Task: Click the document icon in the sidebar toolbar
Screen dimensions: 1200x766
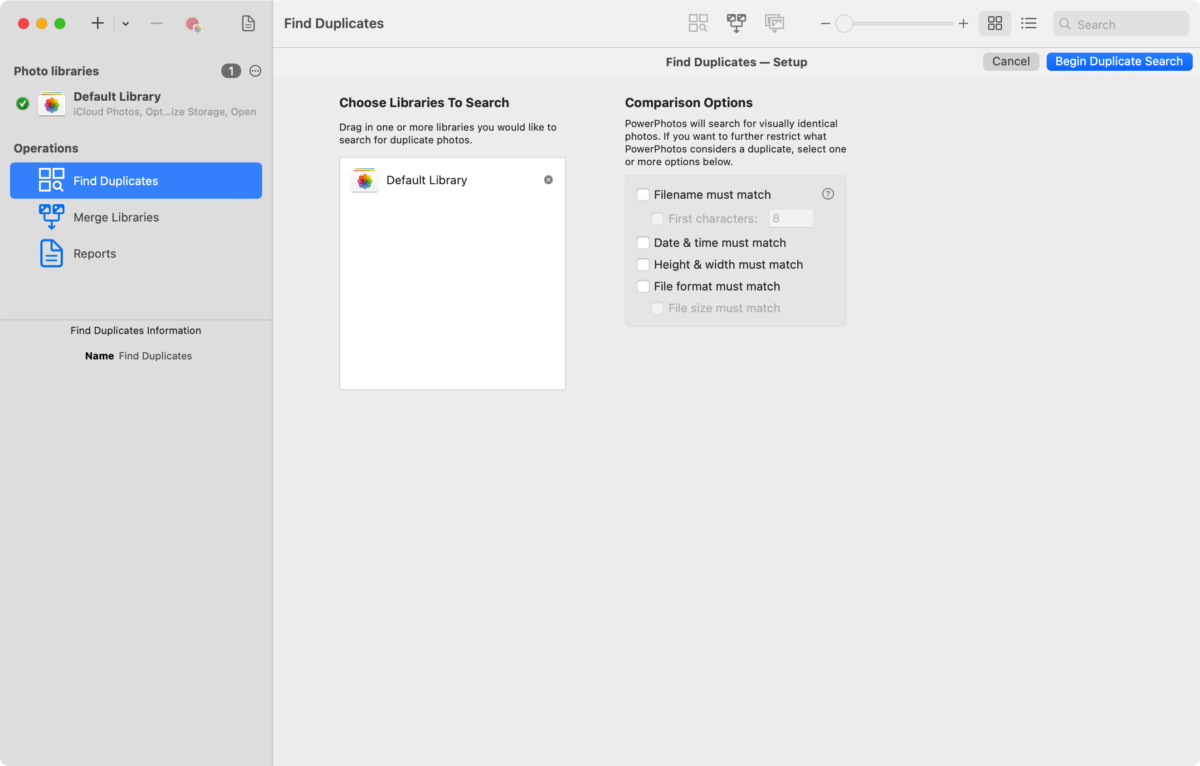Action: (x=248, y=23)
